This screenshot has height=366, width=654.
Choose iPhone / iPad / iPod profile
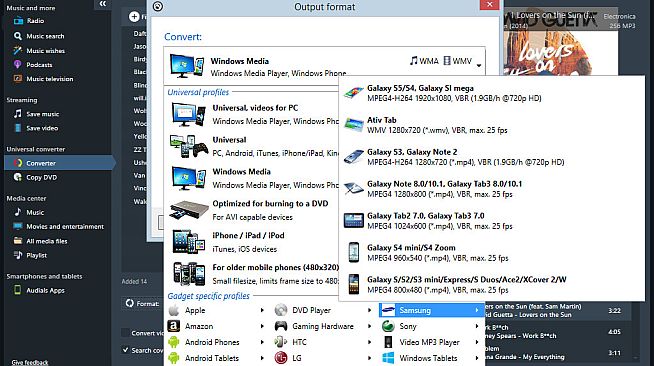point(253,242)
